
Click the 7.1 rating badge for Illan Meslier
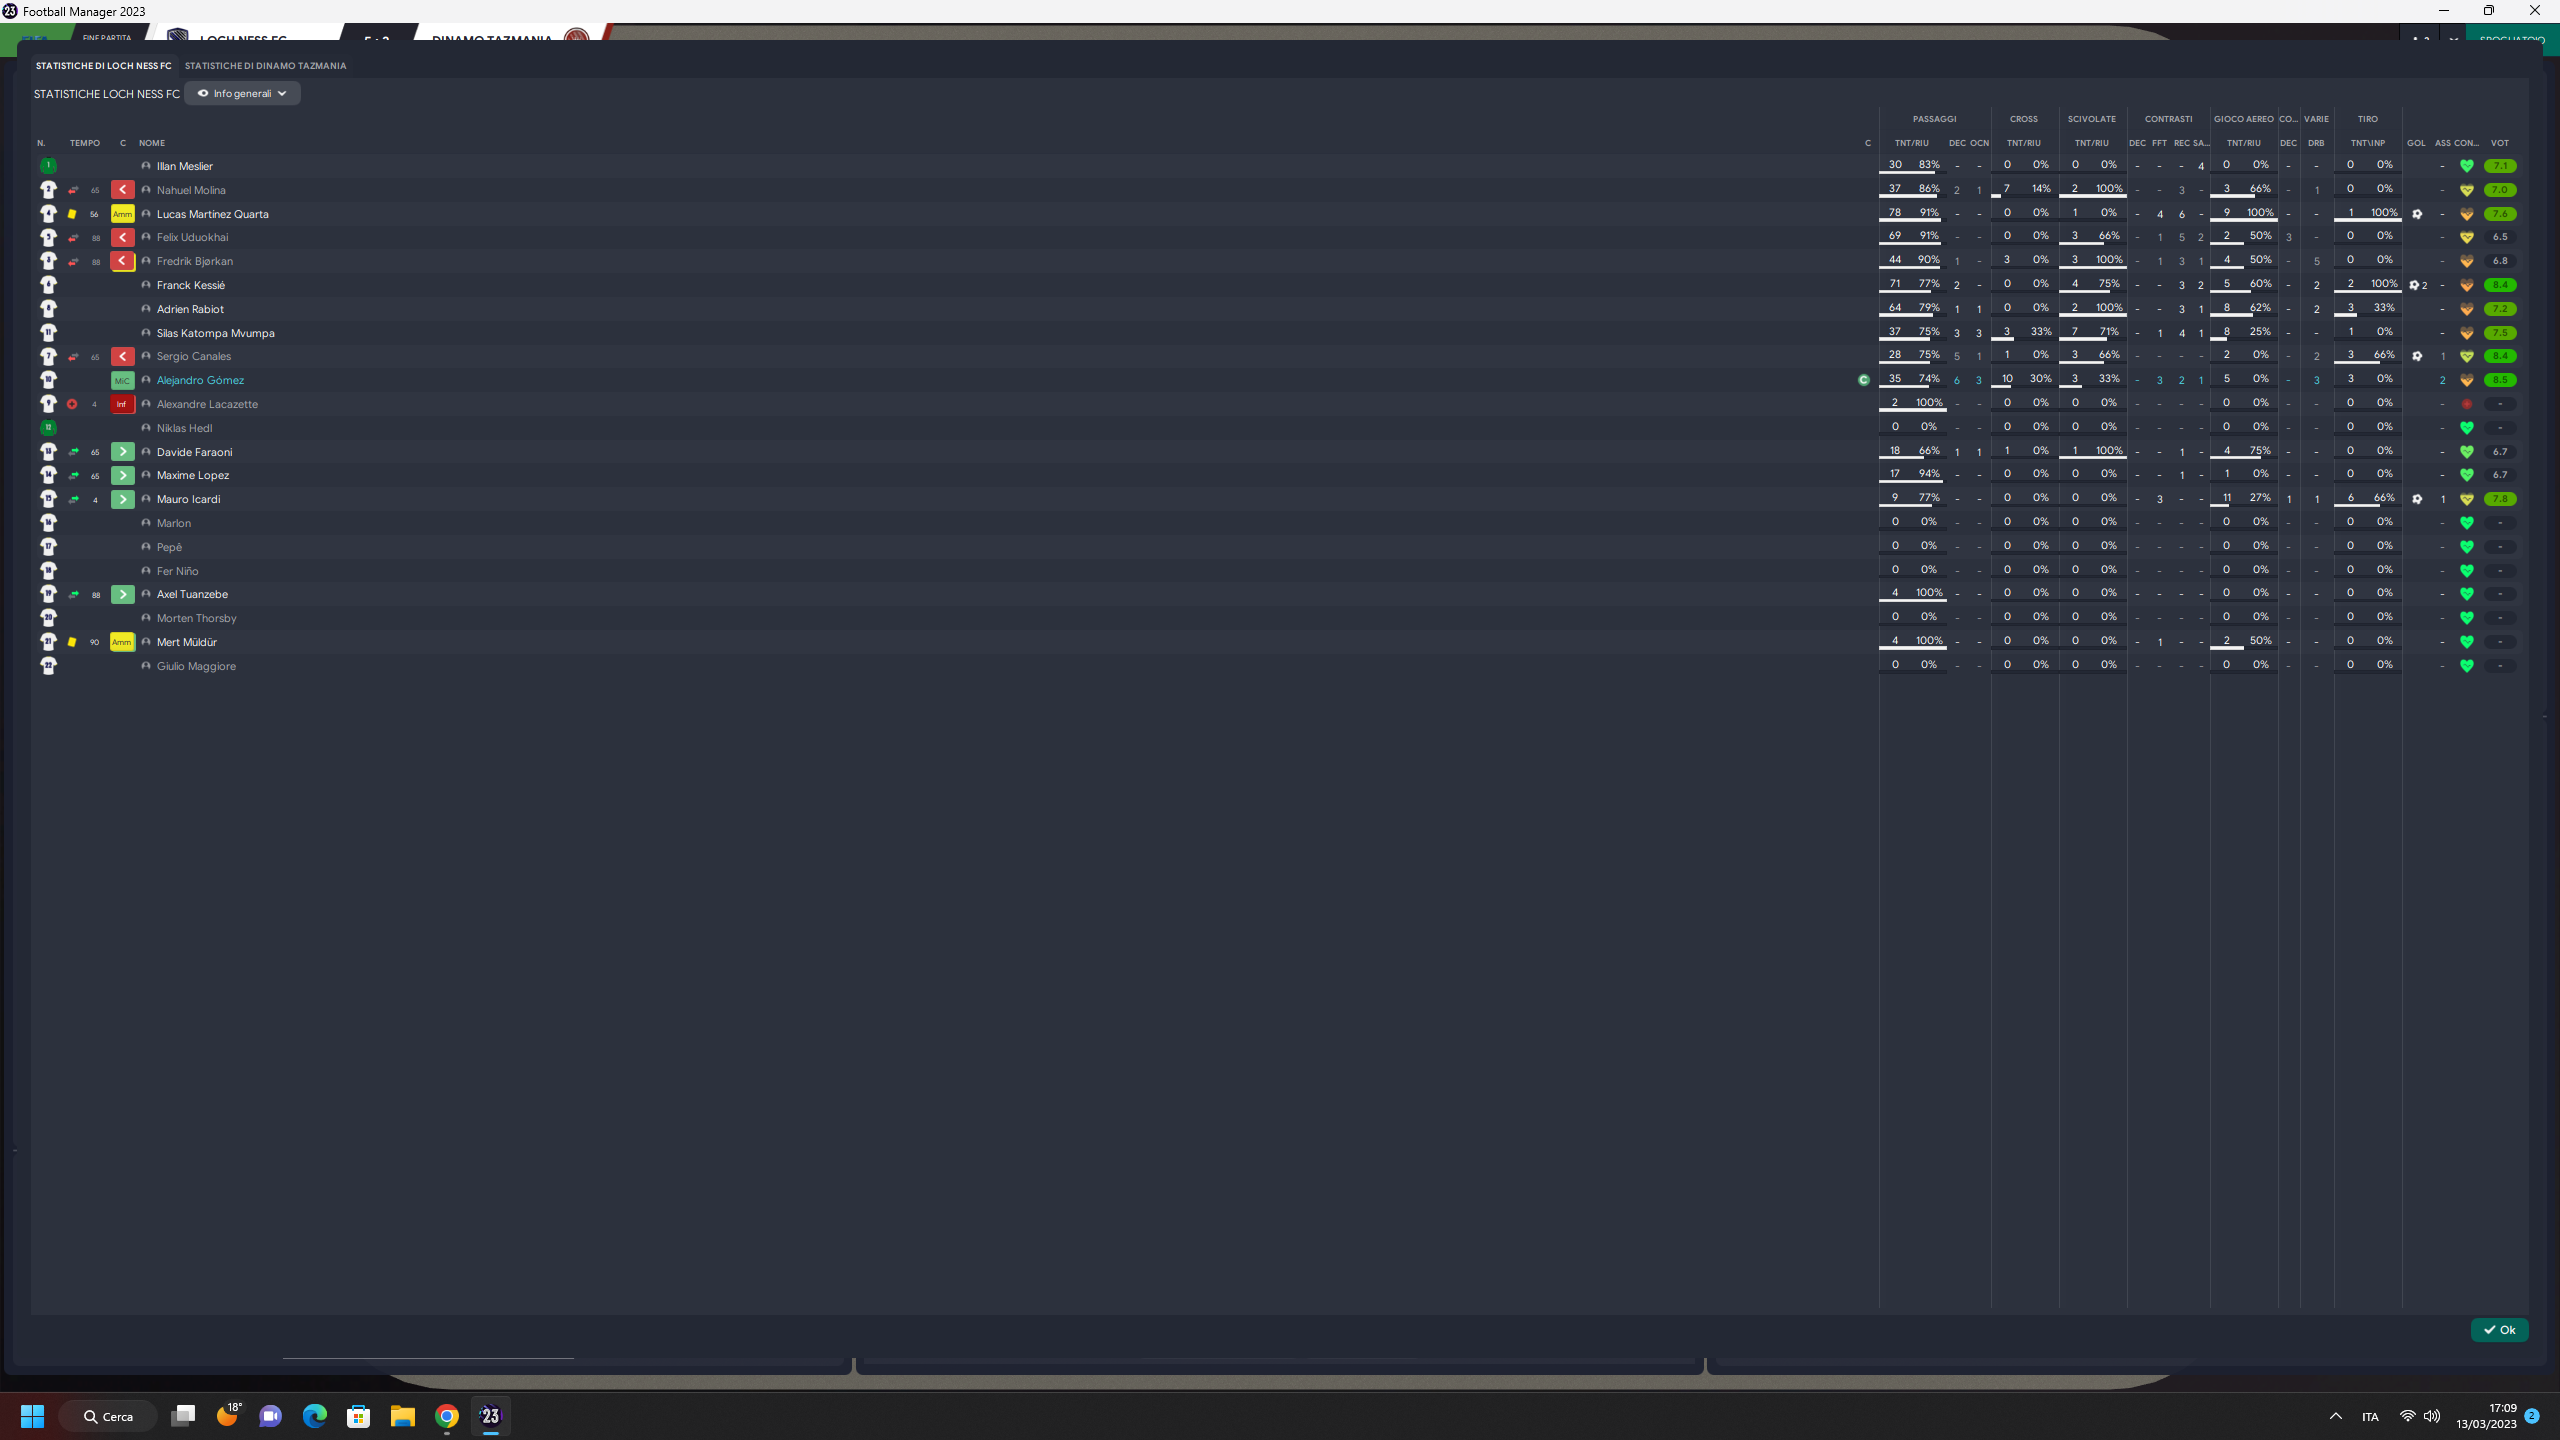pyautogui.click(x=2500, y=166)
